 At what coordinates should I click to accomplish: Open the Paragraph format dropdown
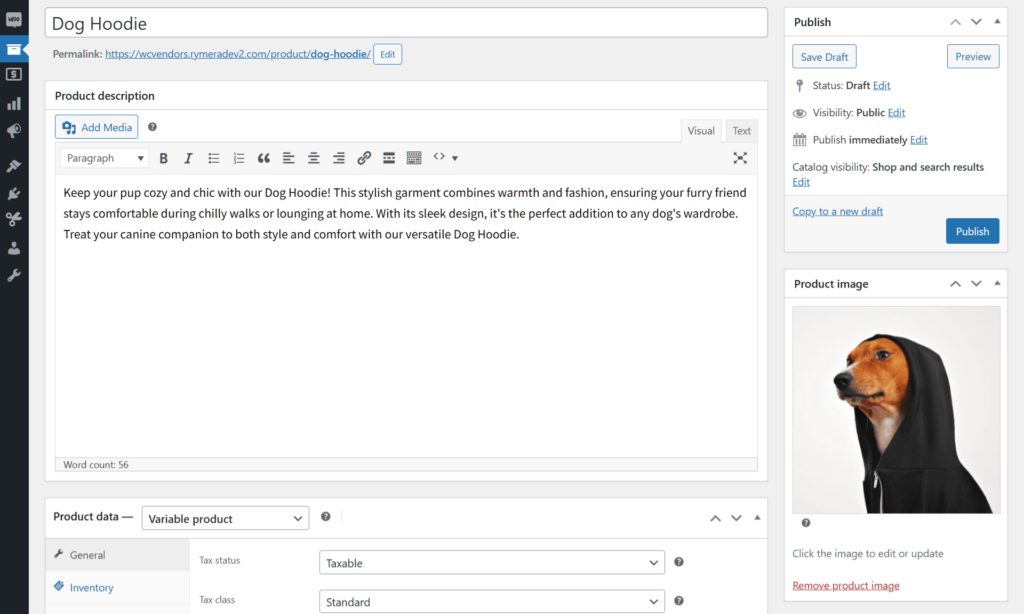(x=104, y=158)
